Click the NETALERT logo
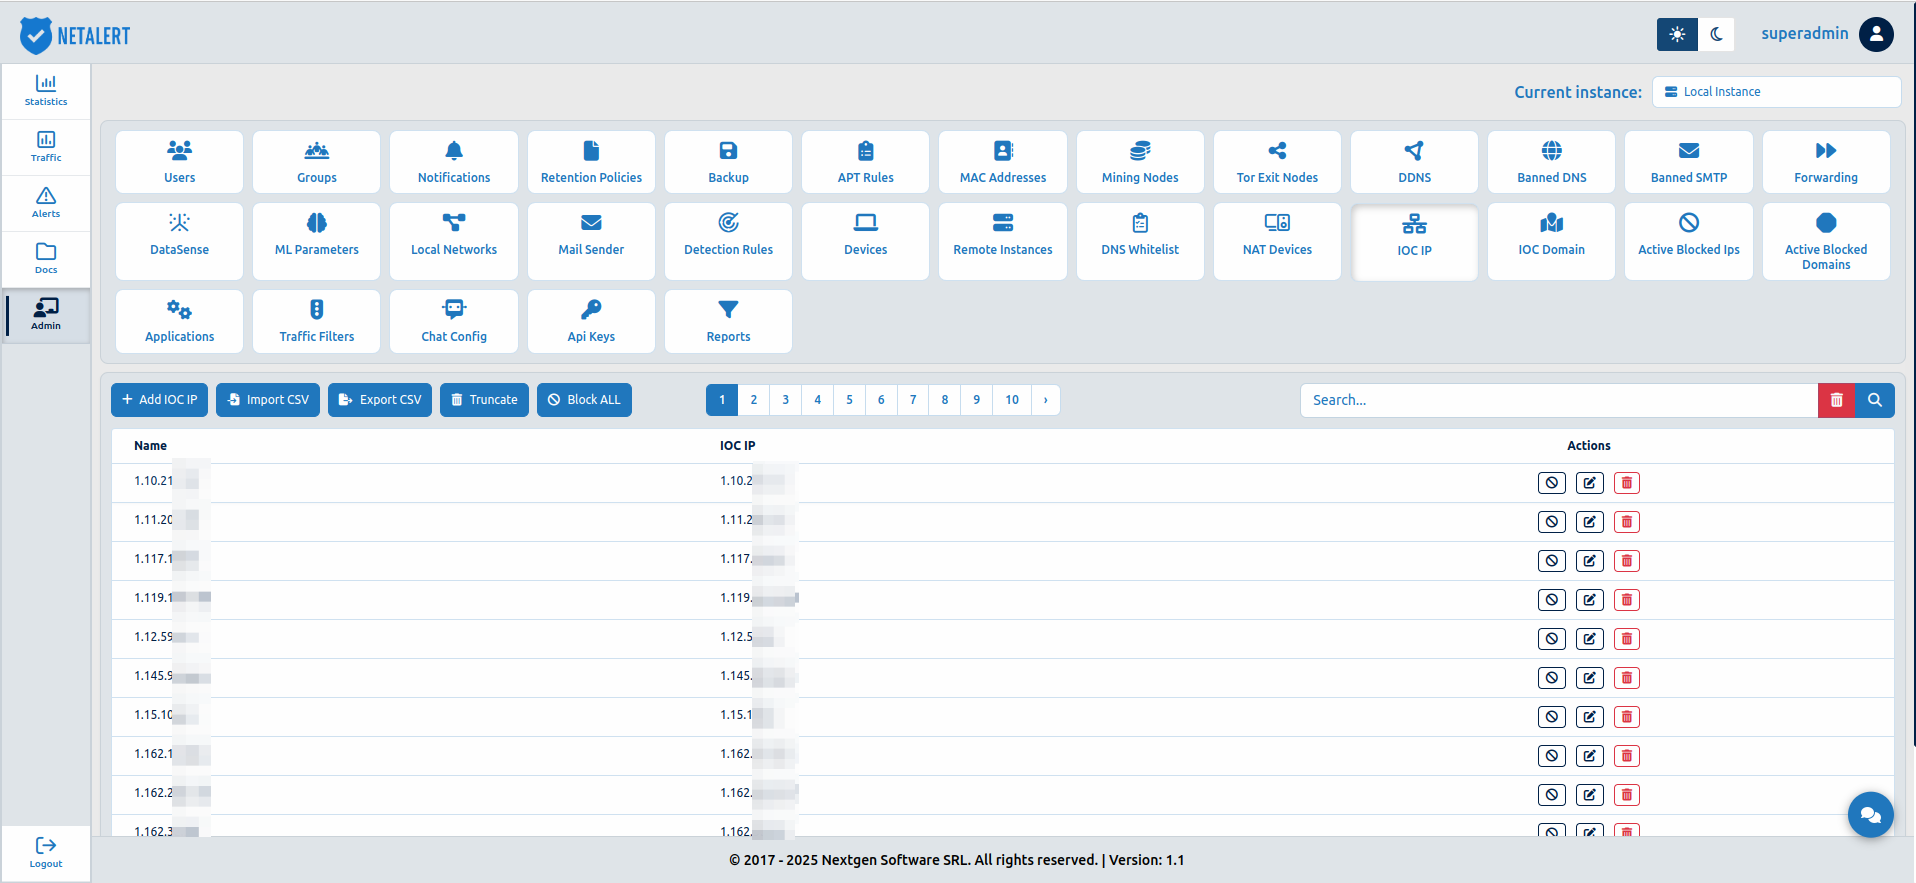 coord(75,36)
